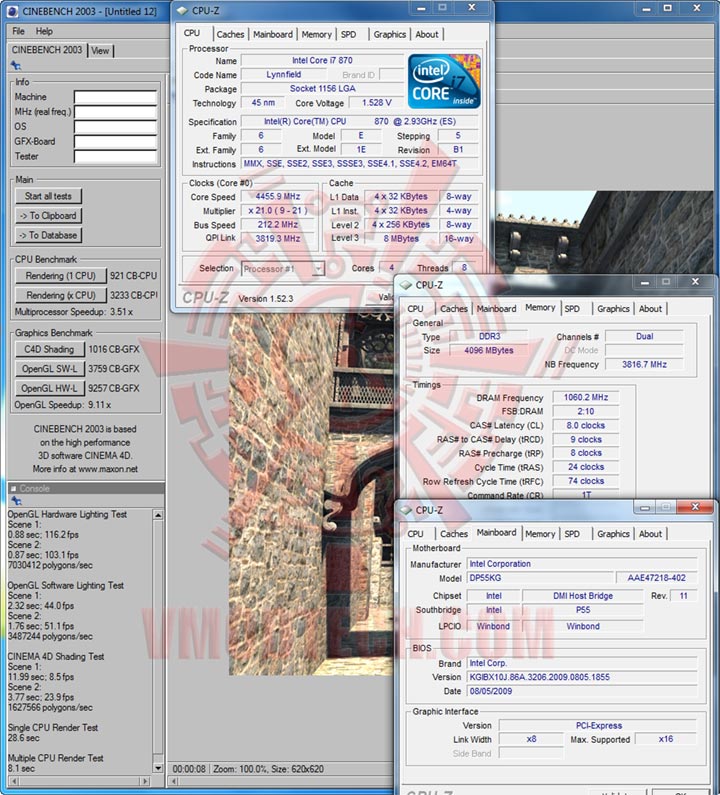
Task: Click Start all tests button
Action: (x=48, y=196)
